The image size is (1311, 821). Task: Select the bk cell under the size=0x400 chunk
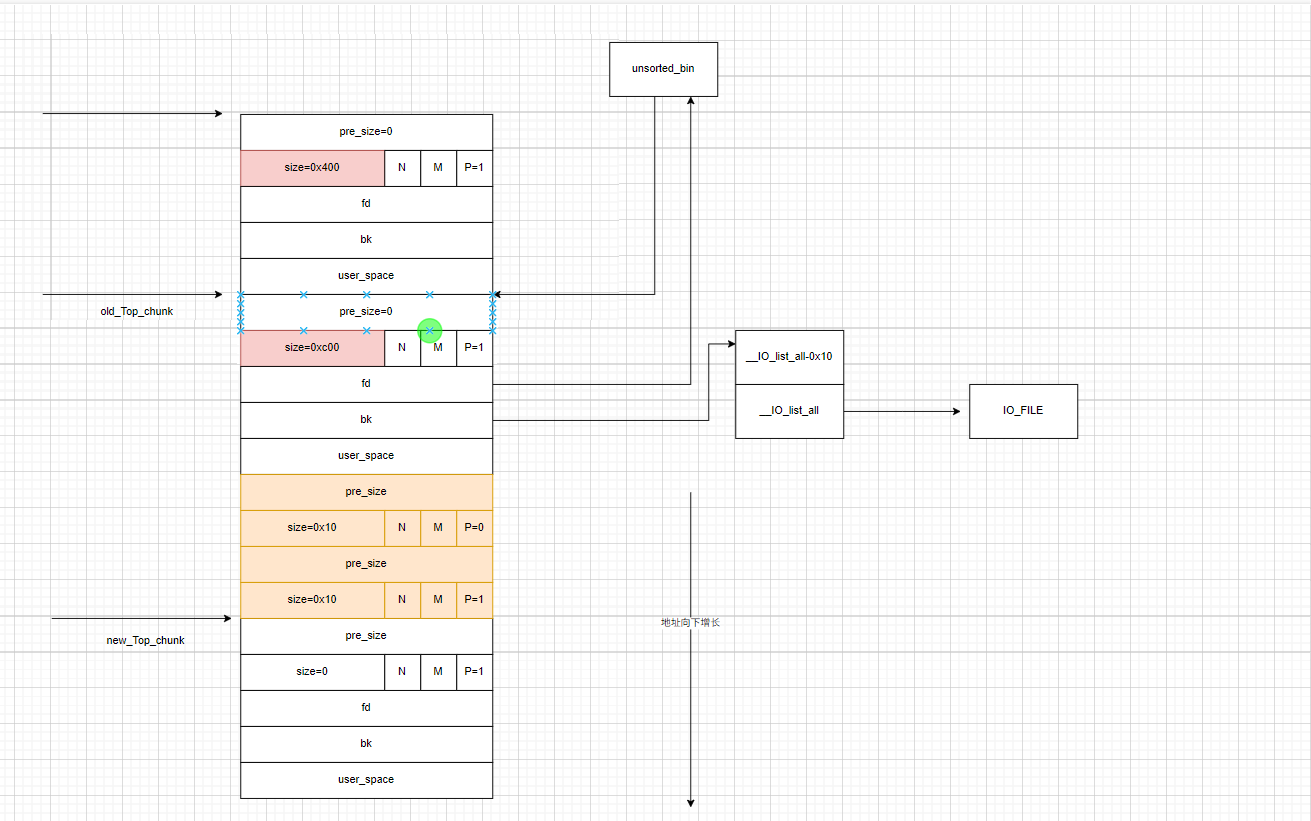pos(366,240)
